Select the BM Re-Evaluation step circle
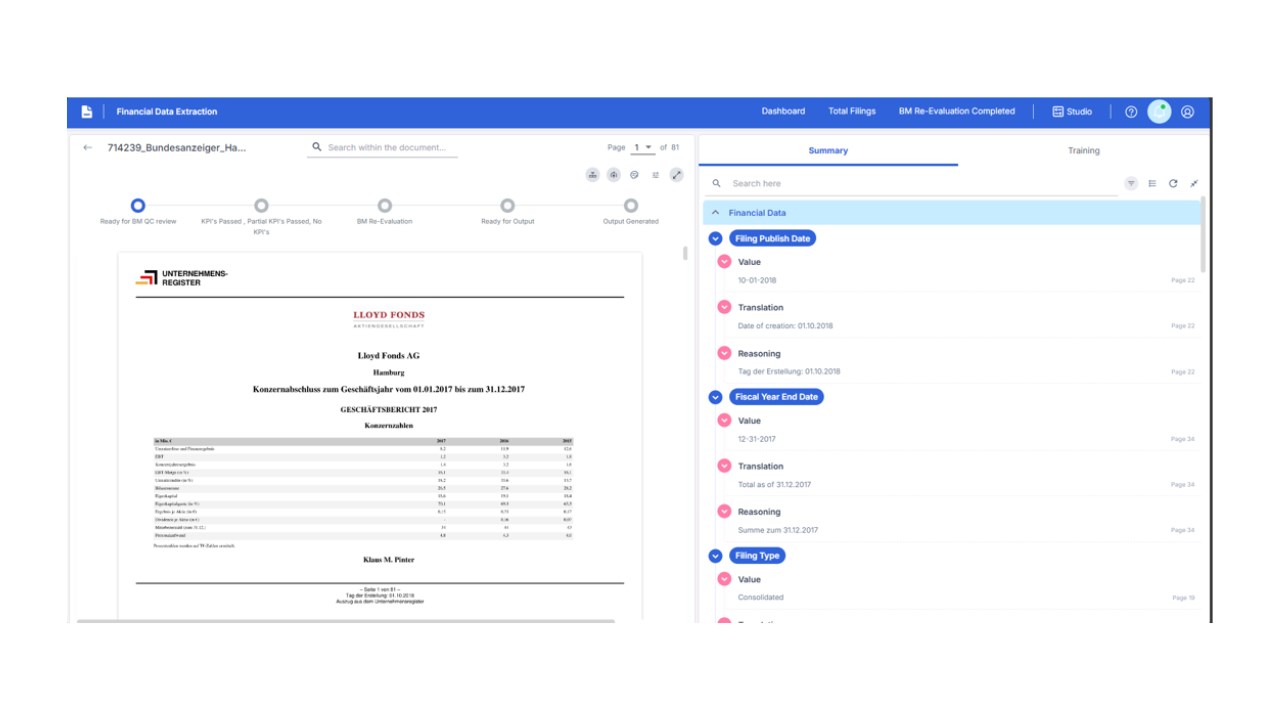 click(x=384, y=206)
